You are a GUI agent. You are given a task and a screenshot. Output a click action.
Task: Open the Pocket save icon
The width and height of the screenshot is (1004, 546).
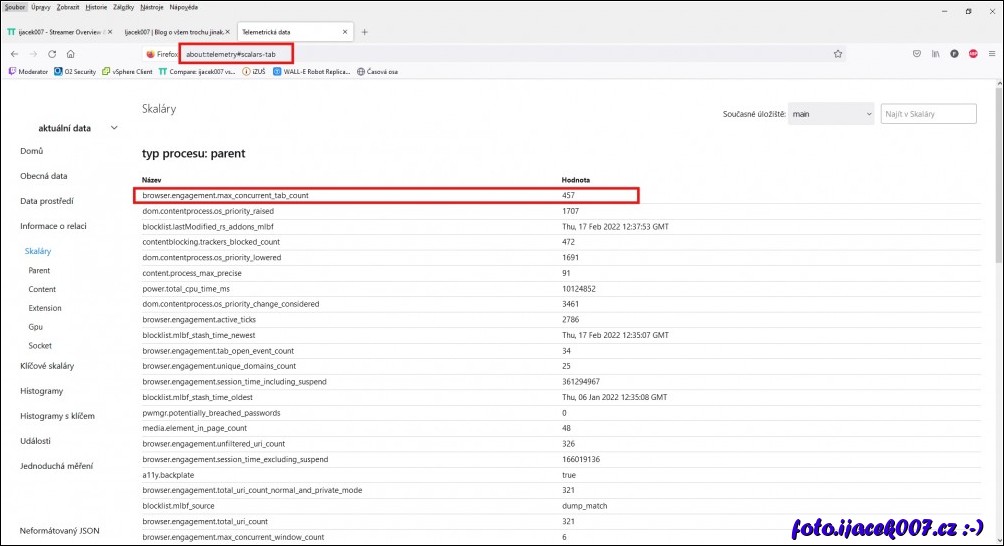pos(917,54)
